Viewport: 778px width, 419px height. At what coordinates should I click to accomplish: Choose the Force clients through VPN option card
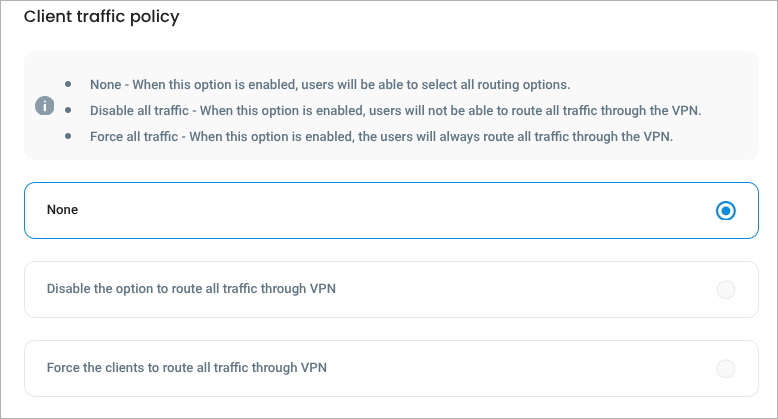pyautogui.click(x=390, y=368)
